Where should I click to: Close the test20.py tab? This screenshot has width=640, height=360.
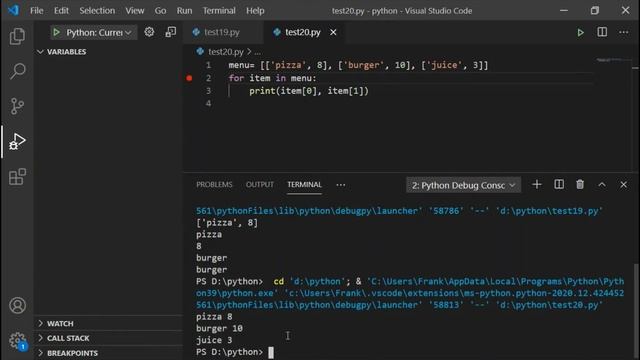pyautogui.click(x=333, y=32)
